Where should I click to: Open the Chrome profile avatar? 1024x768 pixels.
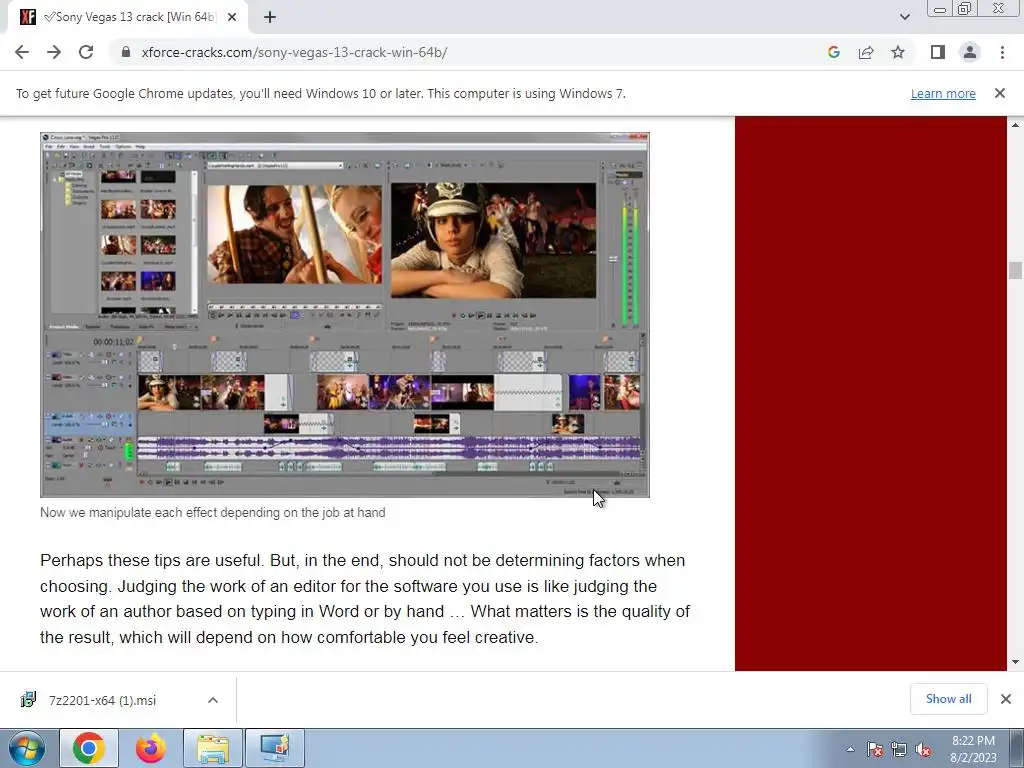pos(970,52)
